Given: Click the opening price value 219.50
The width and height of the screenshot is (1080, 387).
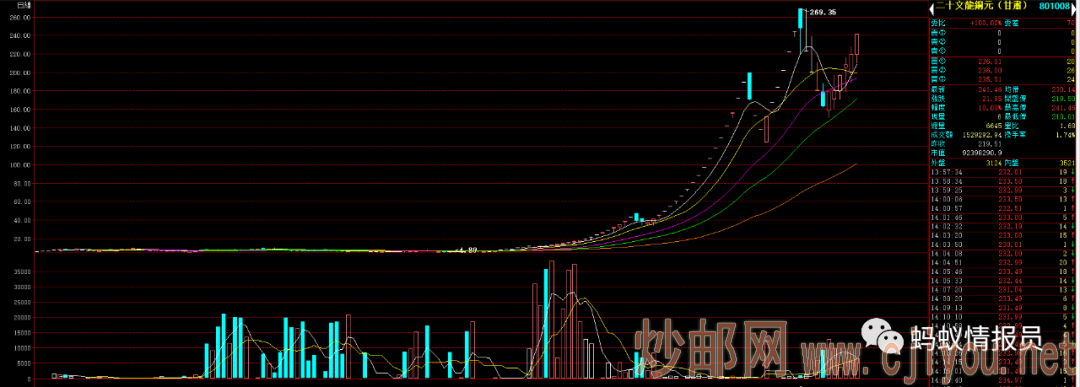Looking at the screenshot, I should (1063, 98).
